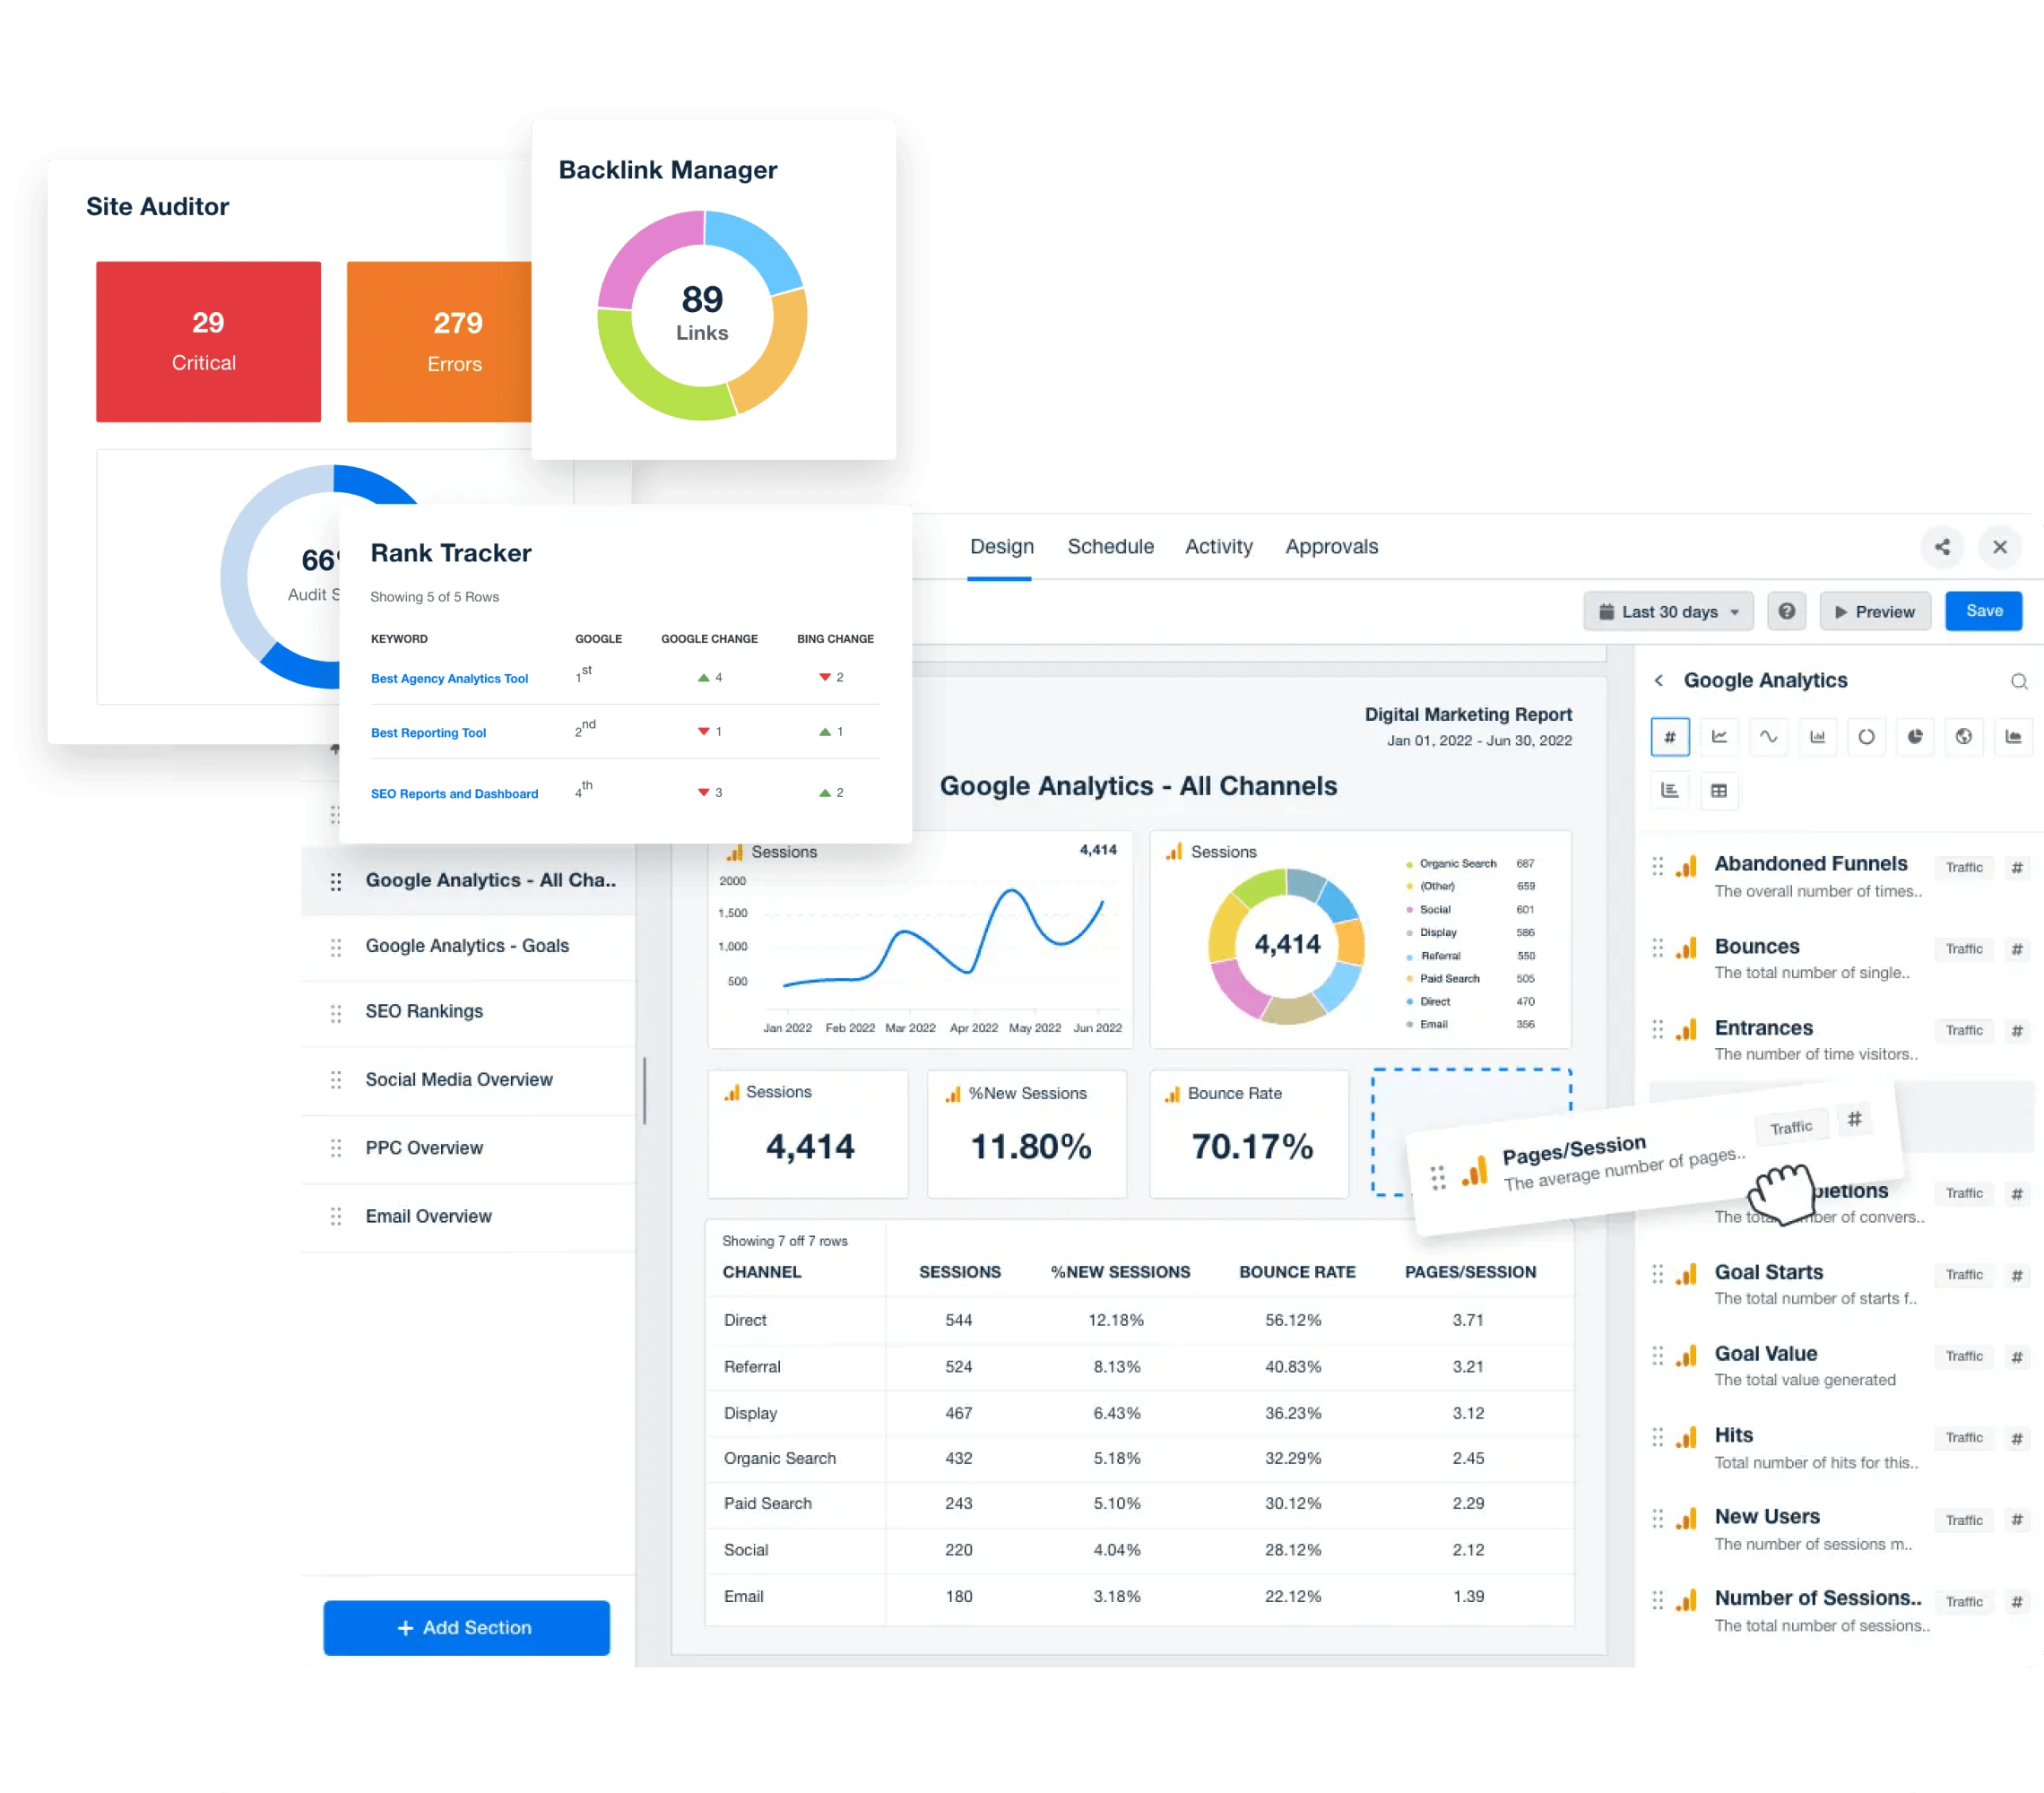Select the column chart widget type
2044x1793 pixels.
click(x=1817, y=737)
